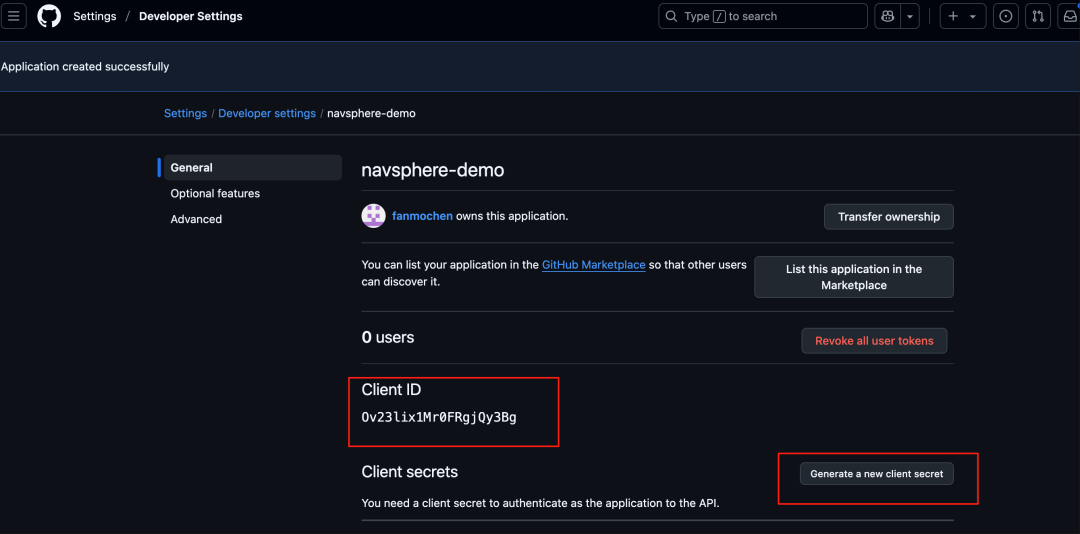Image resolution: width=1080 pixels, height=534 pixels.
Task: Click the Developer settings breadcrumb link
Action: (267, 113)
